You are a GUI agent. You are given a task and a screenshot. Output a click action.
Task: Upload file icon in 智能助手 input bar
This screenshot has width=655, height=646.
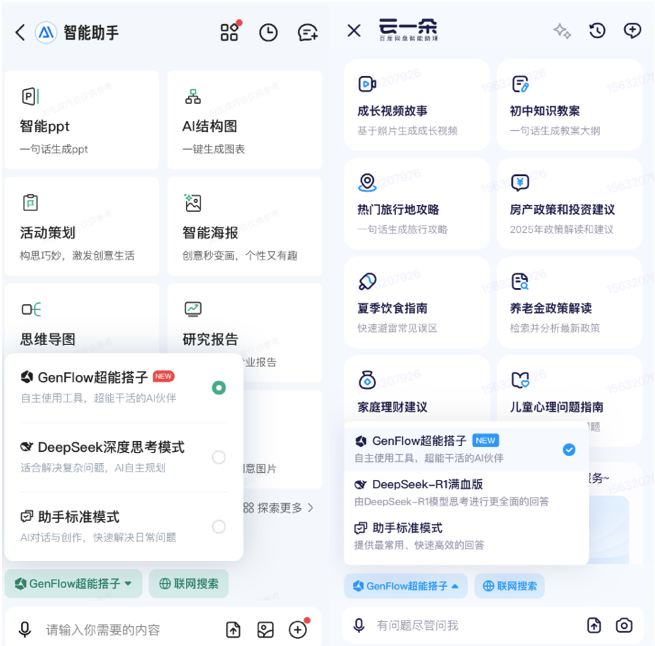pos(233,630)
